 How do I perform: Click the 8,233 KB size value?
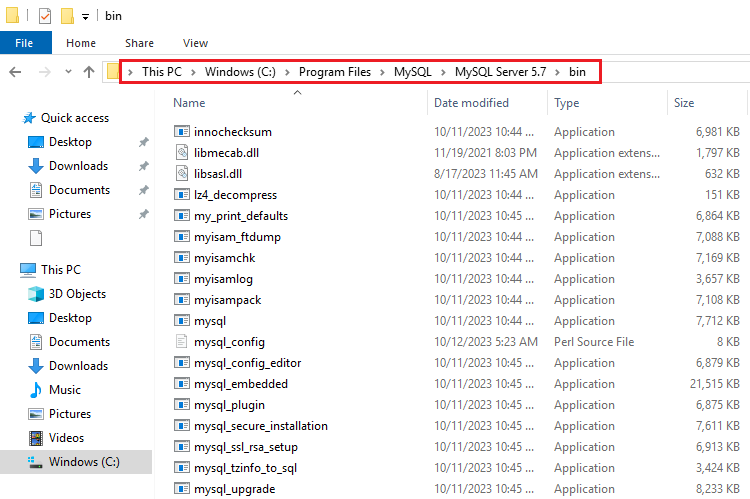[718, 489]
